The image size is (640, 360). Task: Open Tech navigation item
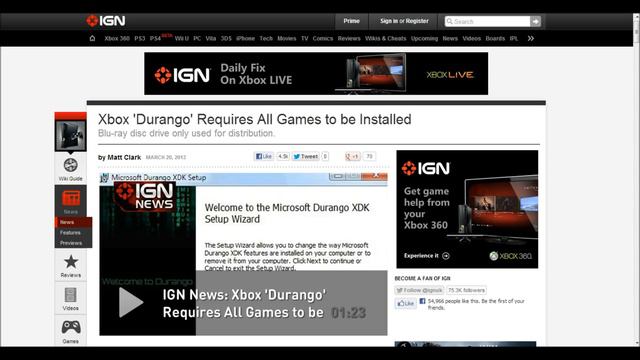266,38
